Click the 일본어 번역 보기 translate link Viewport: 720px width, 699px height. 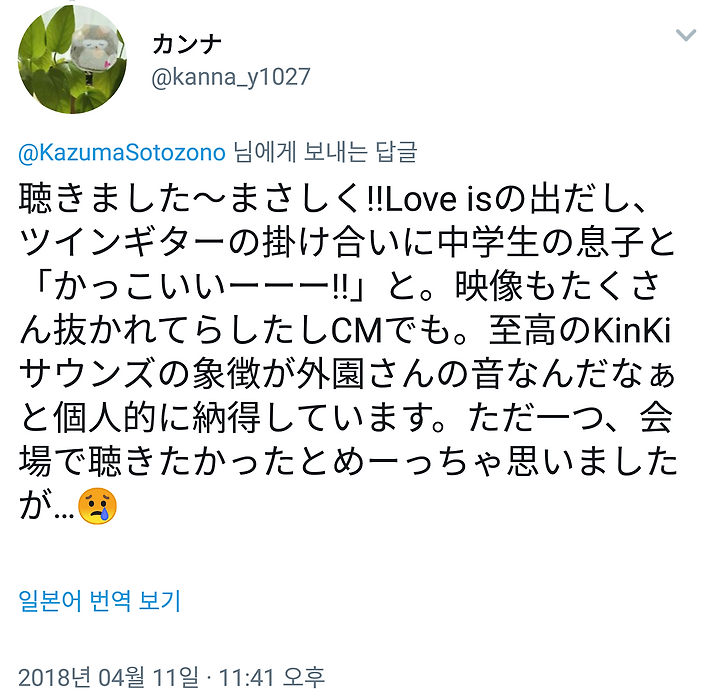100,601
